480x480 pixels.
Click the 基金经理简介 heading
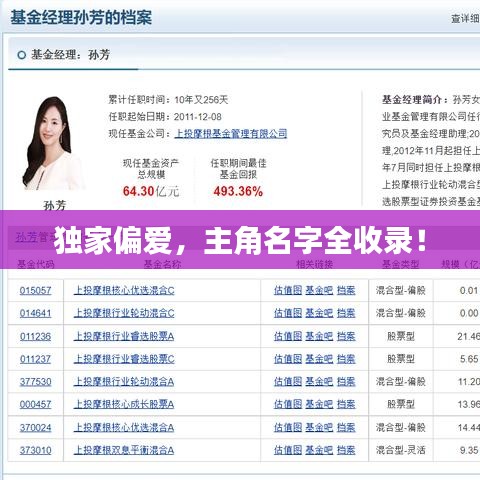click(x=414, y=100)
